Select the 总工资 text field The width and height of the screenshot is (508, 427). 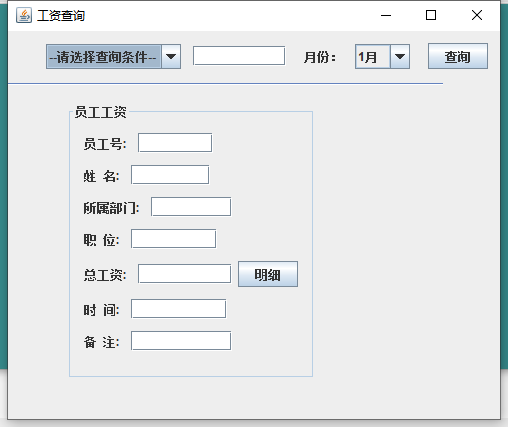(184, 274)
